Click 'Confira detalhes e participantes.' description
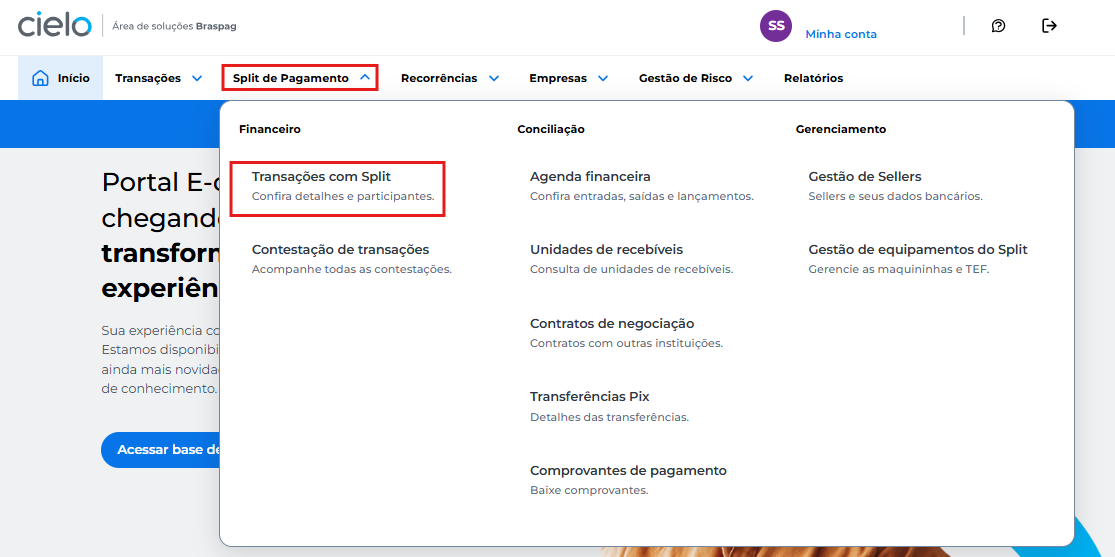This screenshot has width=1115, height=557. (343, 196)
